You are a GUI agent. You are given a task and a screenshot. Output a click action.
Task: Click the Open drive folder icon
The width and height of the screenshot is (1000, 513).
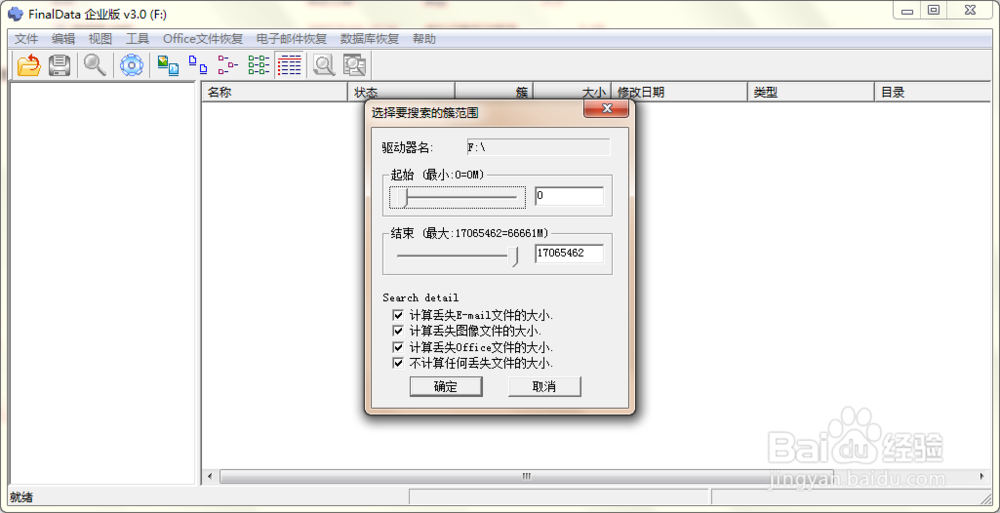pyautogui.click(x=29, y=65)
